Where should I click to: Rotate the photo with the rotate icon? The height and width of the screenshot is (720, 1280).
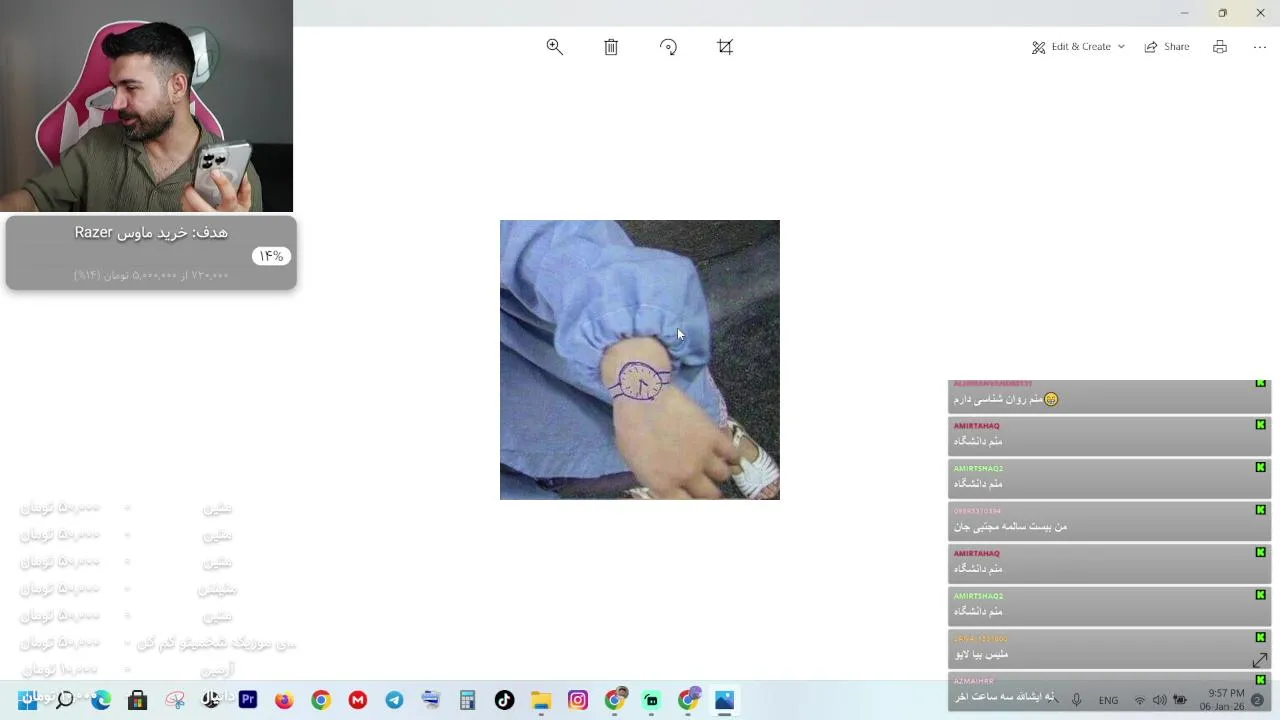click(668, 47)
